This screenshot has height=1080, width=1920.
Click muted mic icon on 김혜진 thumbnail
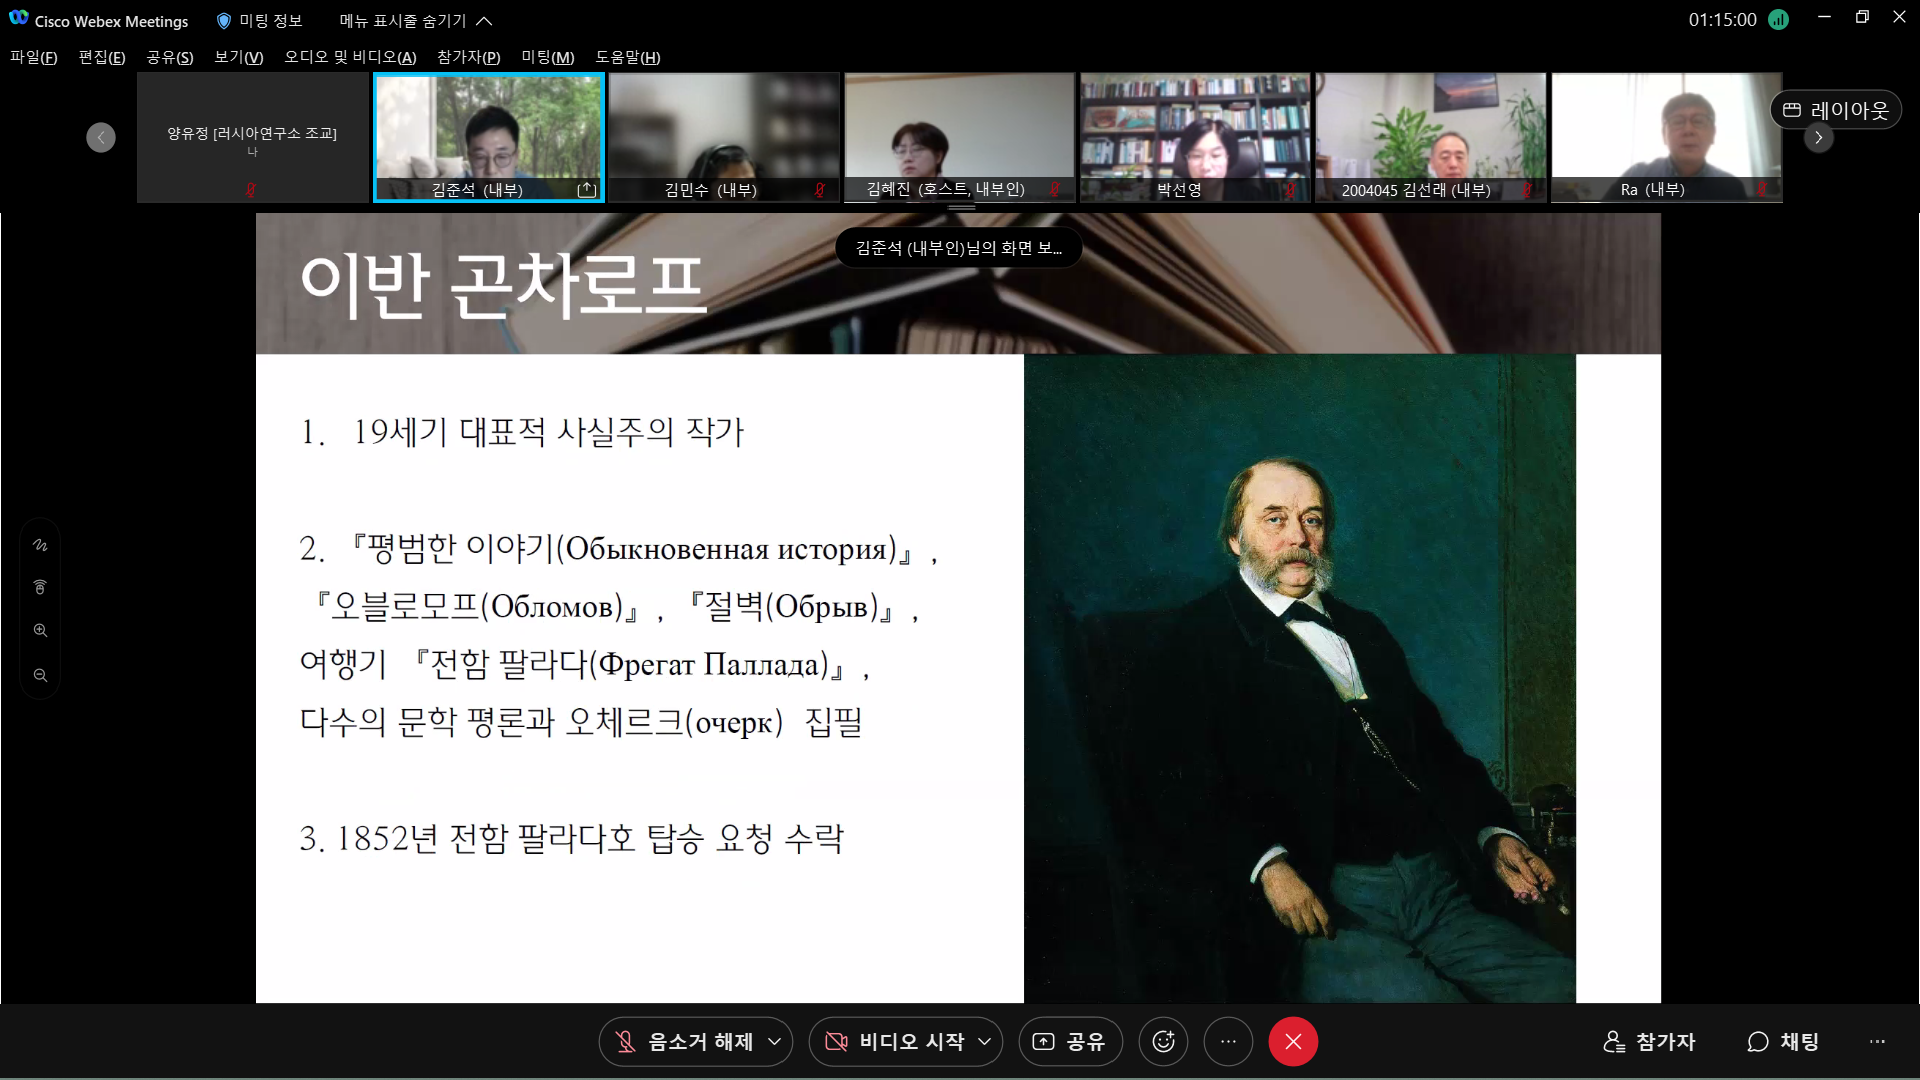click(1055, 190)
